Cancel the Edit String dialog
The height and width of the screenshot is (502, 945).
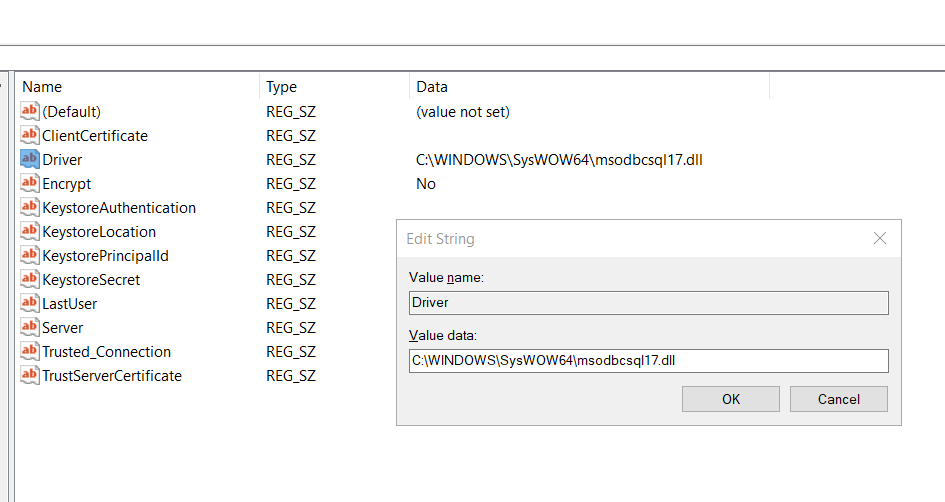coord(838,399)
